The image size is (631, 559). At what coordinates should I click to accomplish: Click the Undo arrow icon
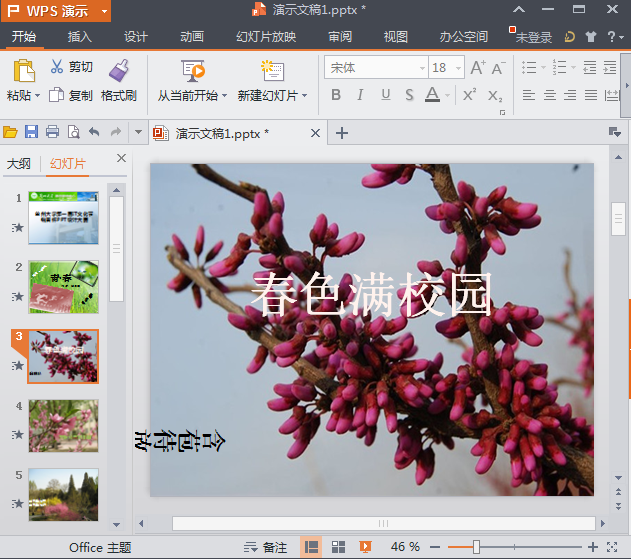[94, 132]
